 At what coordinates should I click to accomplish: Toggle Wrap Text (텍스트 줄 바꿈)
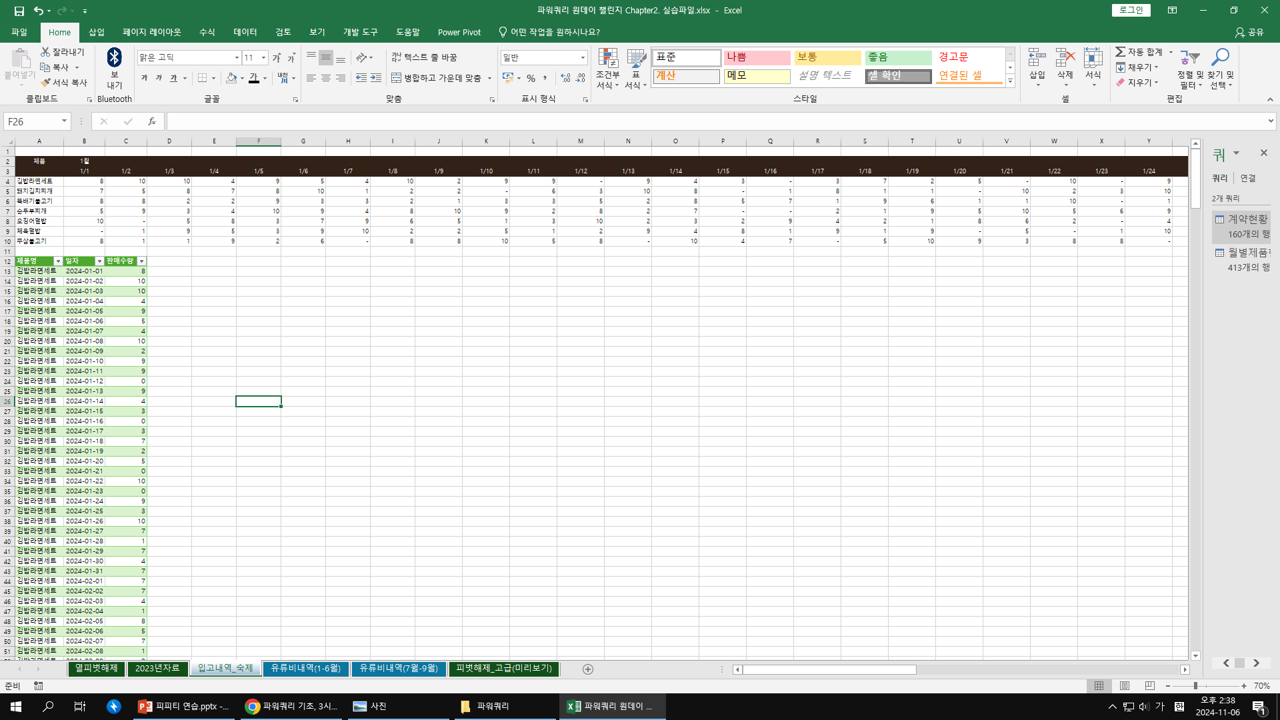click(425, 58)
